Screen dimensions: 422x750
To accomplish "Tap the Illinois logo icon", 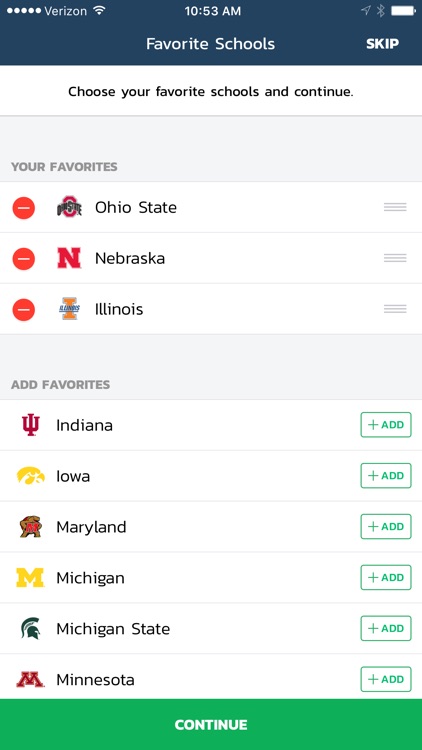I will click(x=69, y=309).
